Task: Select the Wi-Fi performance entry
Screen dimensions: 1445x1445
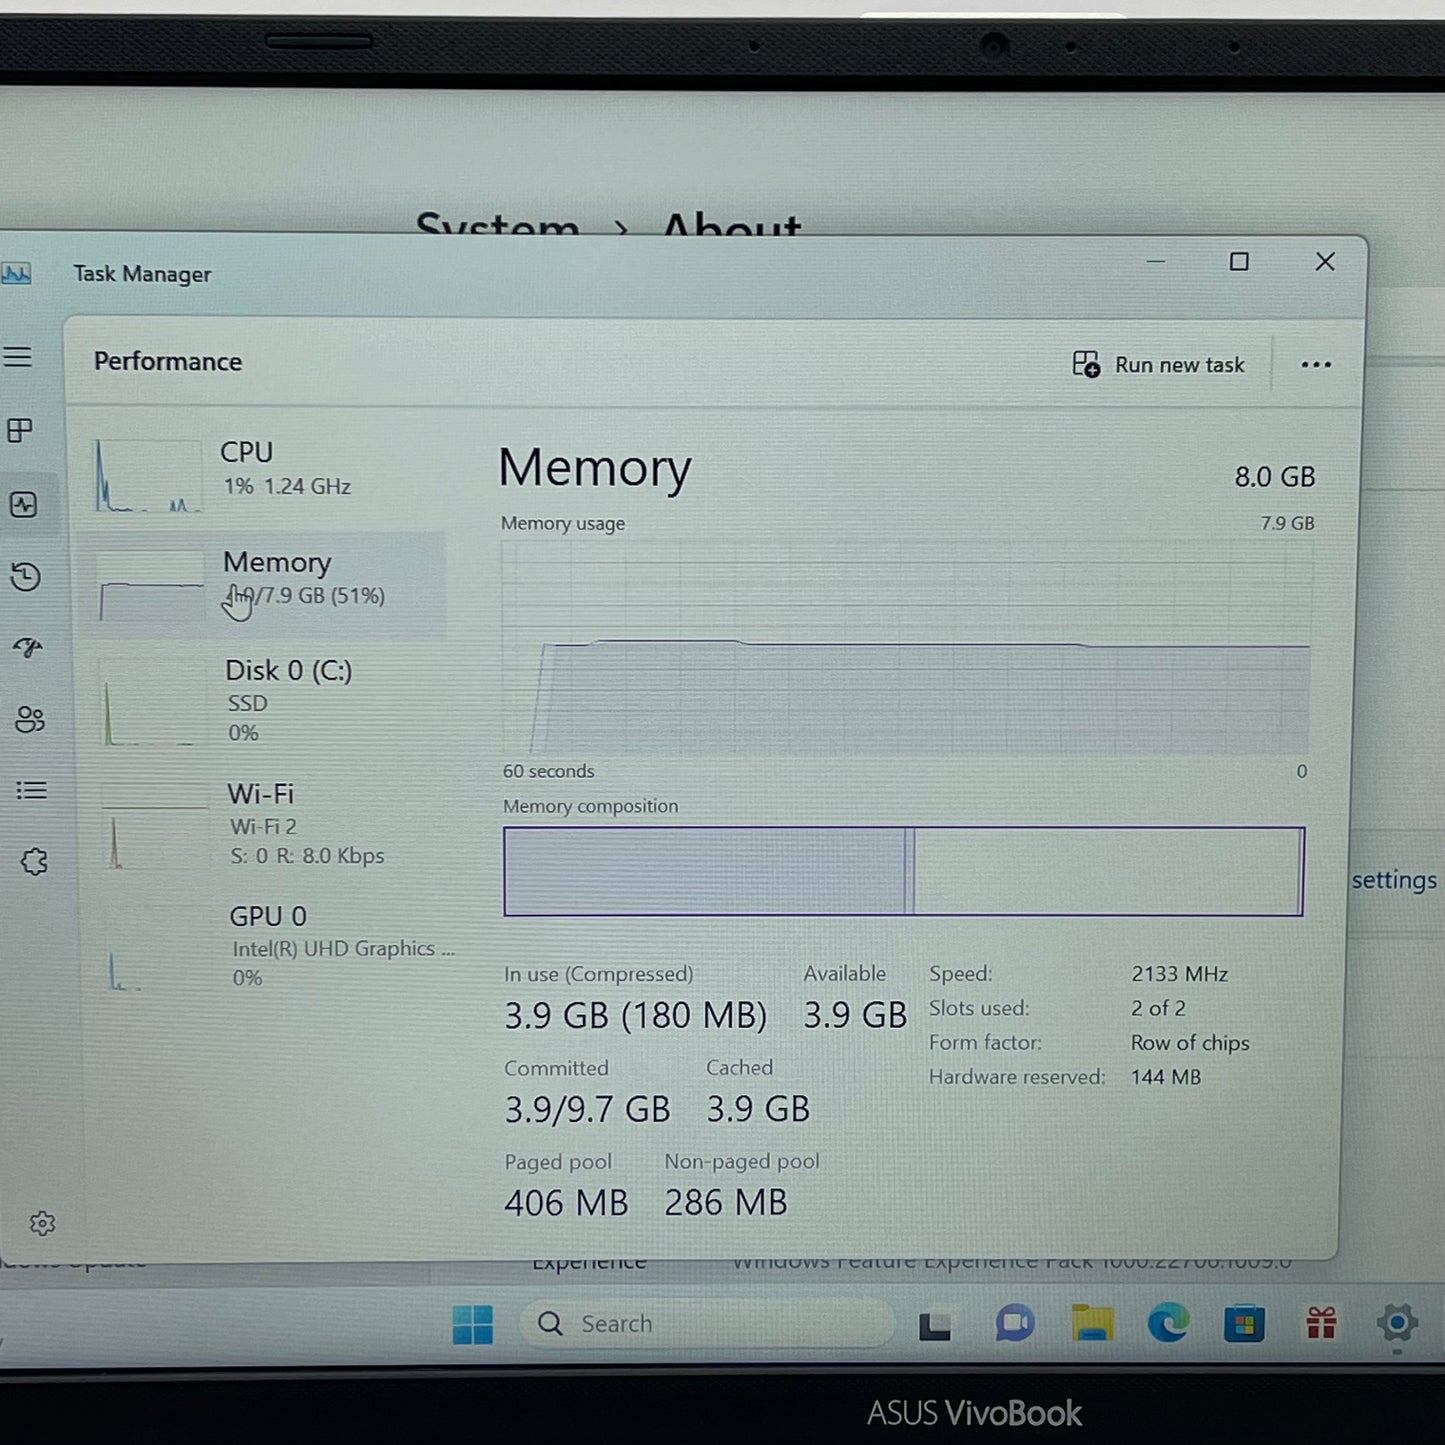Action: click(266, 824)
